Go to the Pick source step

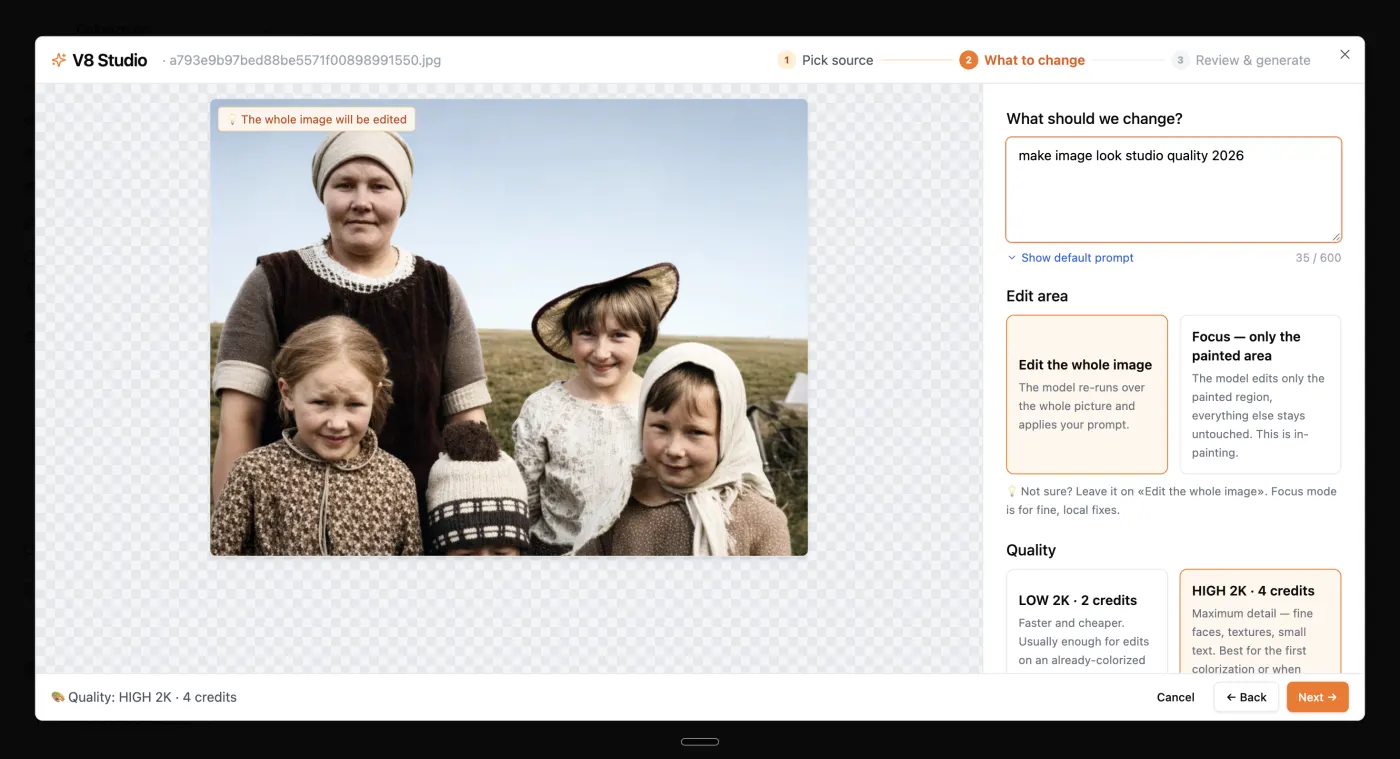(x=826, y=60)
